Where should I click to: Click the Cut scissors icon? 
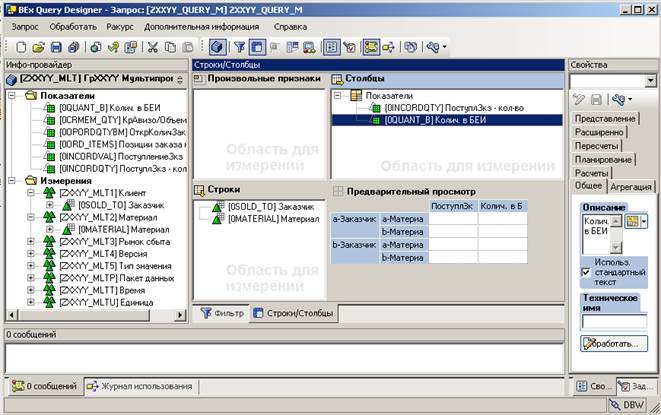(x=152, y=47)
